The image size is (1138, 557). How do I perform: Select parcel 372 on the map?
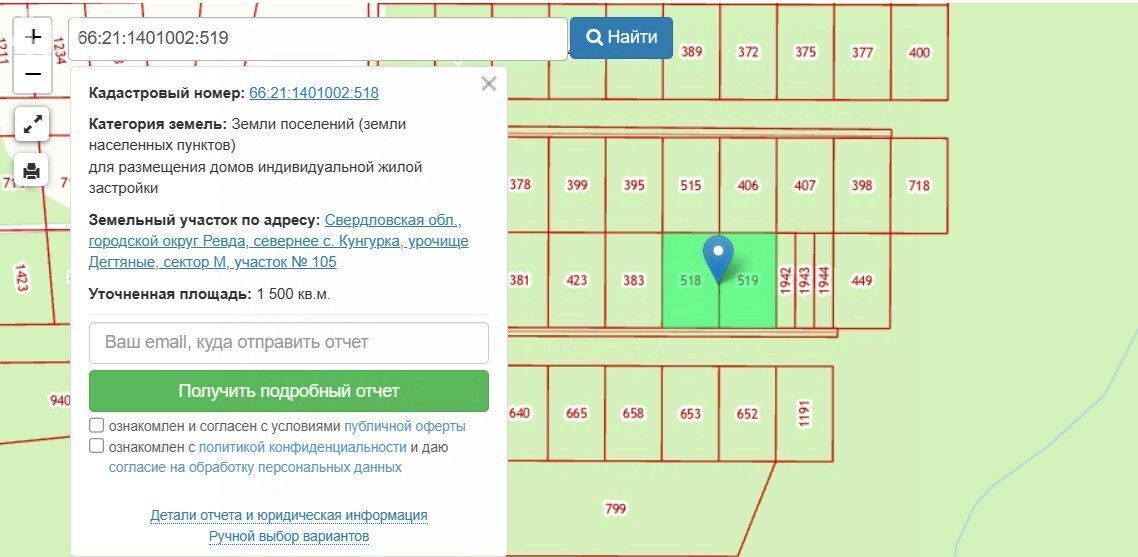[x=748, y=52]
